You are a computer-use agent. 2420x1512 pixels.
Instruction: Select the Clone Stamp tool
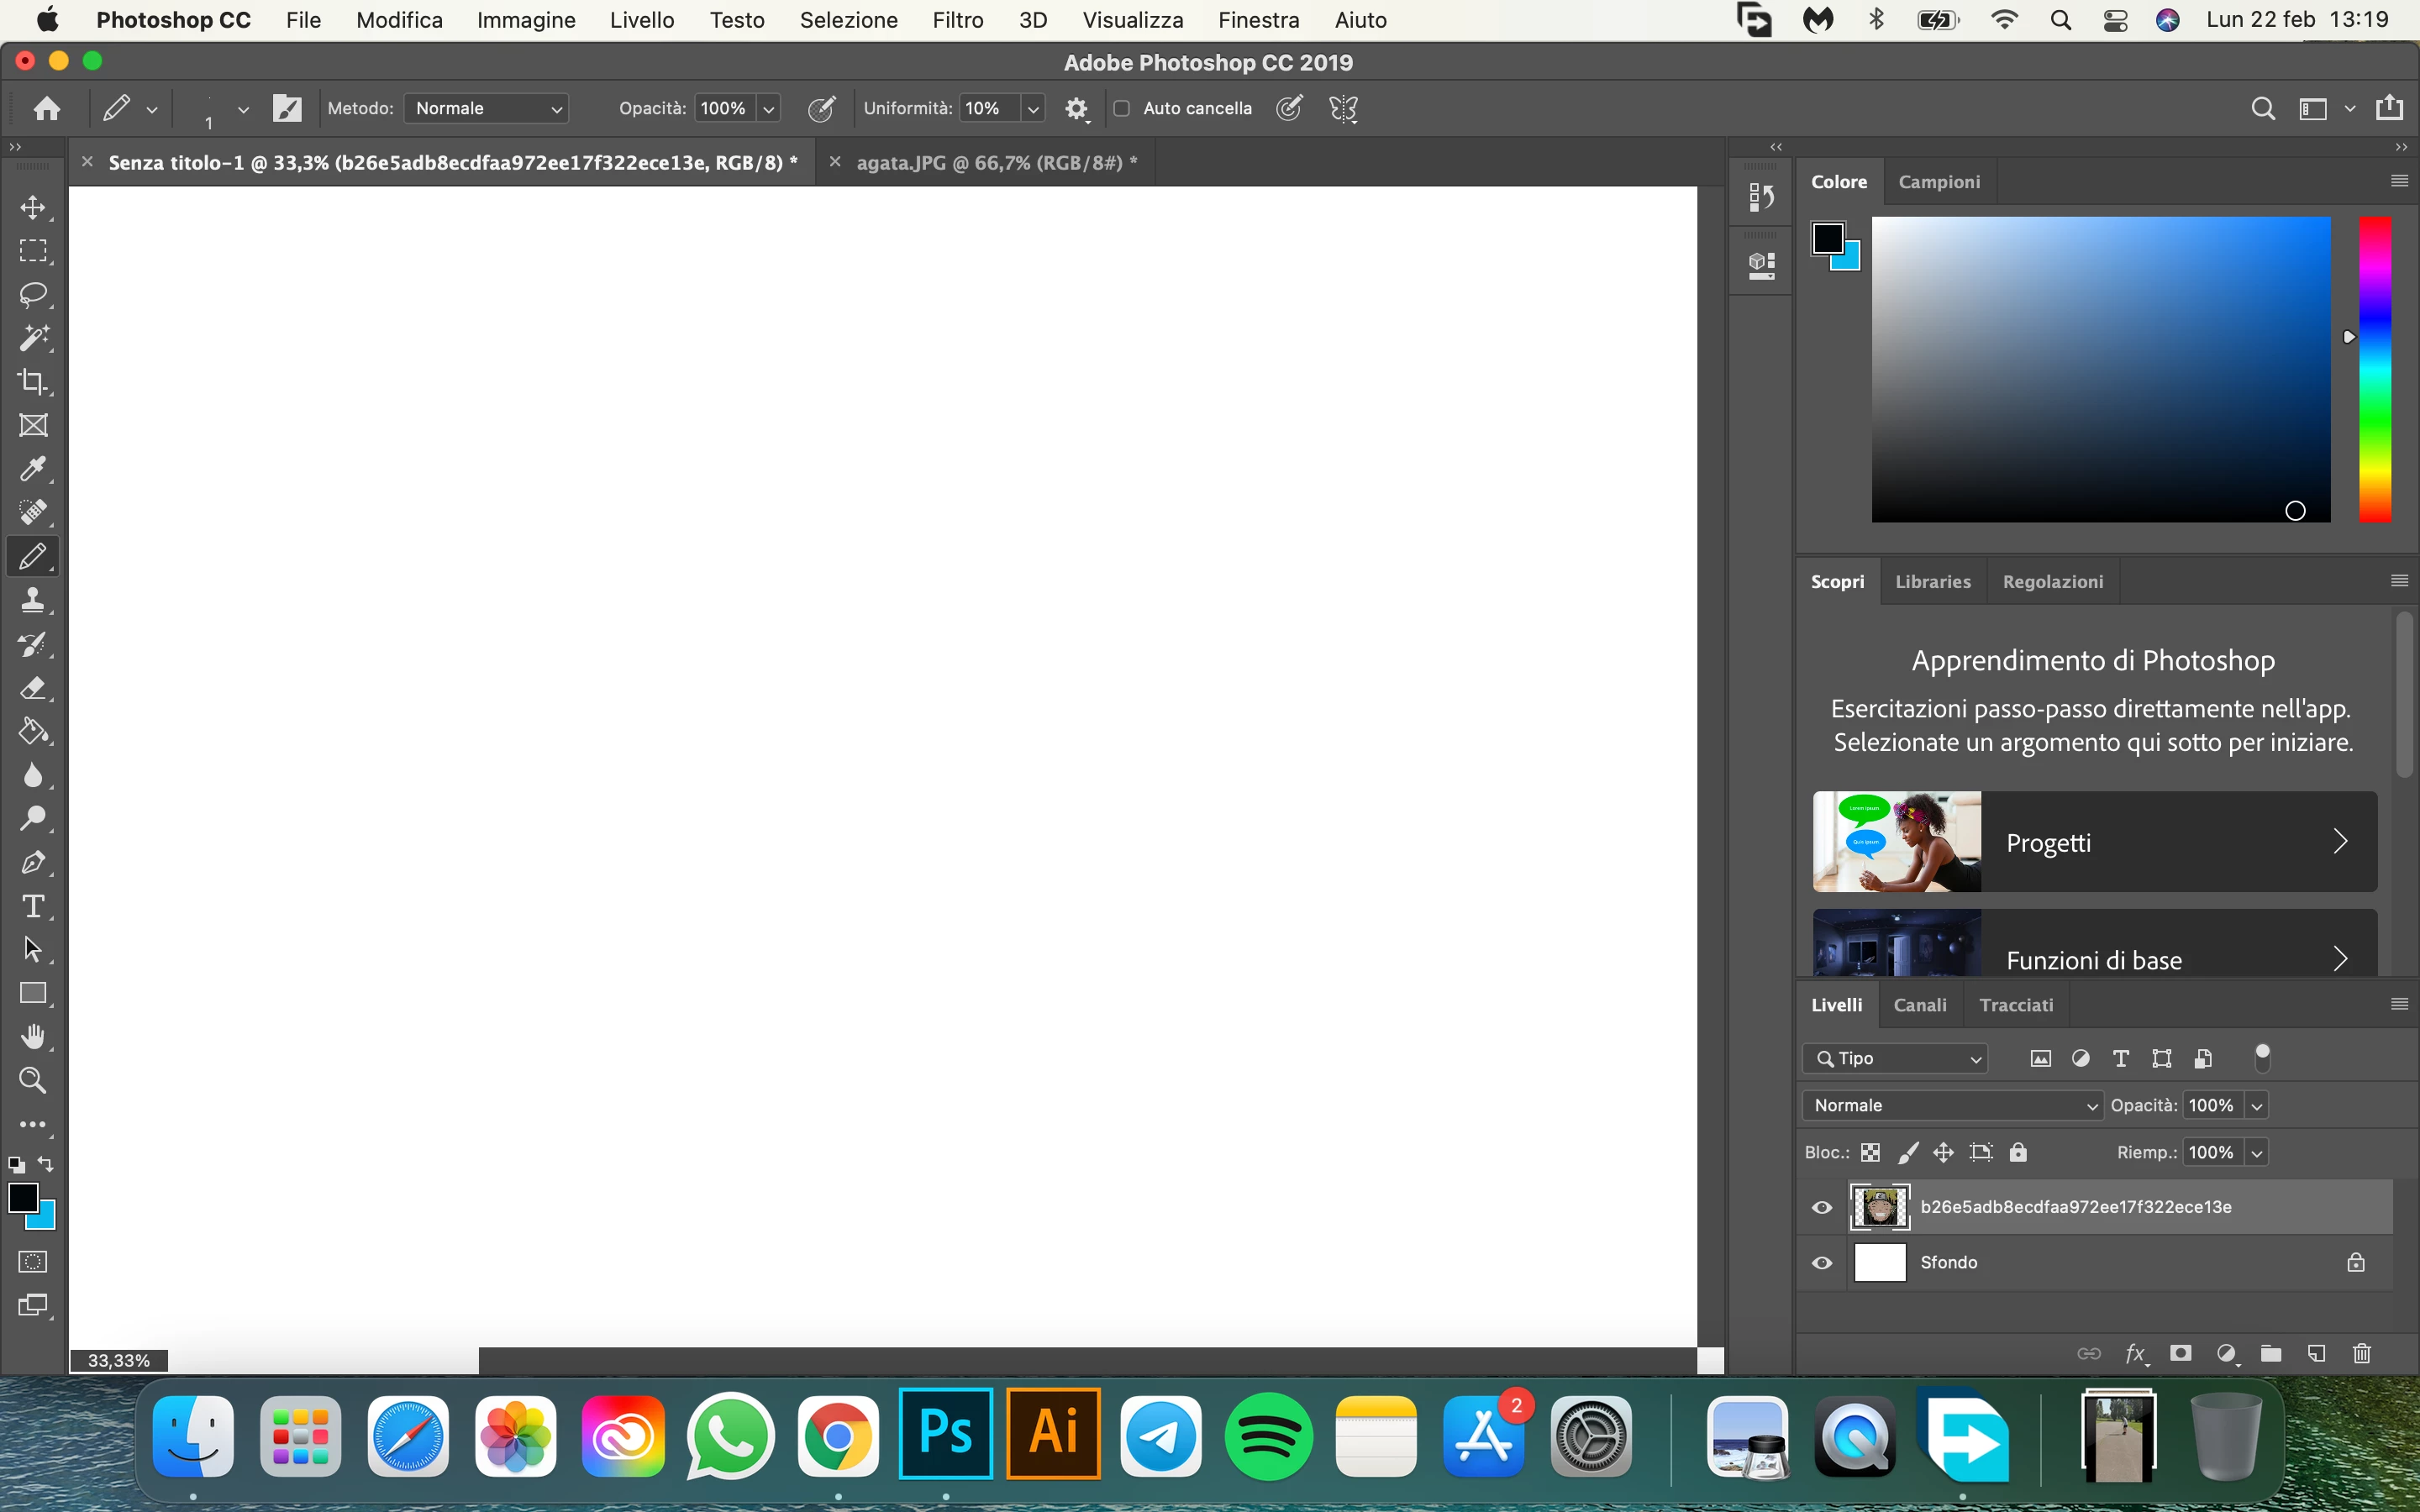[x=33, y=600]
